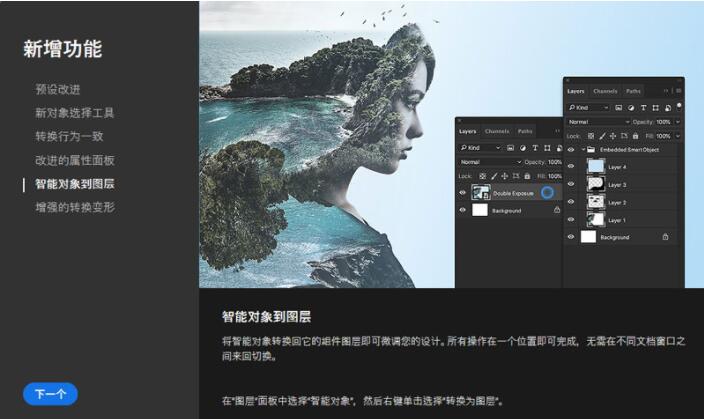This screenshot has height=419, width=704.
Task: Toggle visibility of Background in Double Exposure panel
Action: click(x=462, y=210)
